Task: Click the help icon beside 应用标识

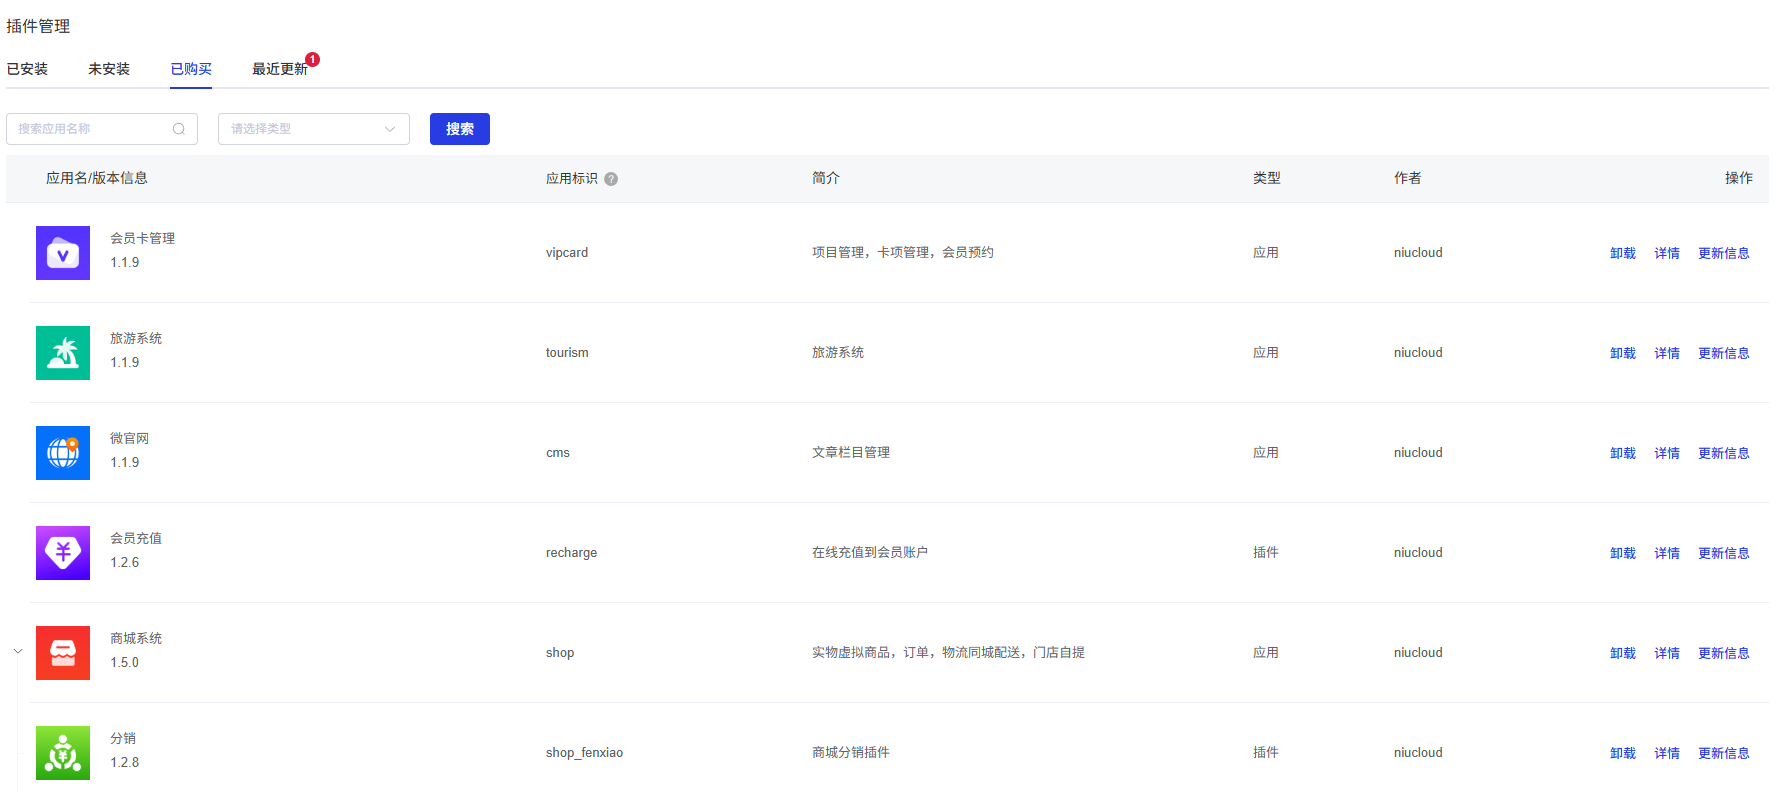Action: click(x=611, y=179)
